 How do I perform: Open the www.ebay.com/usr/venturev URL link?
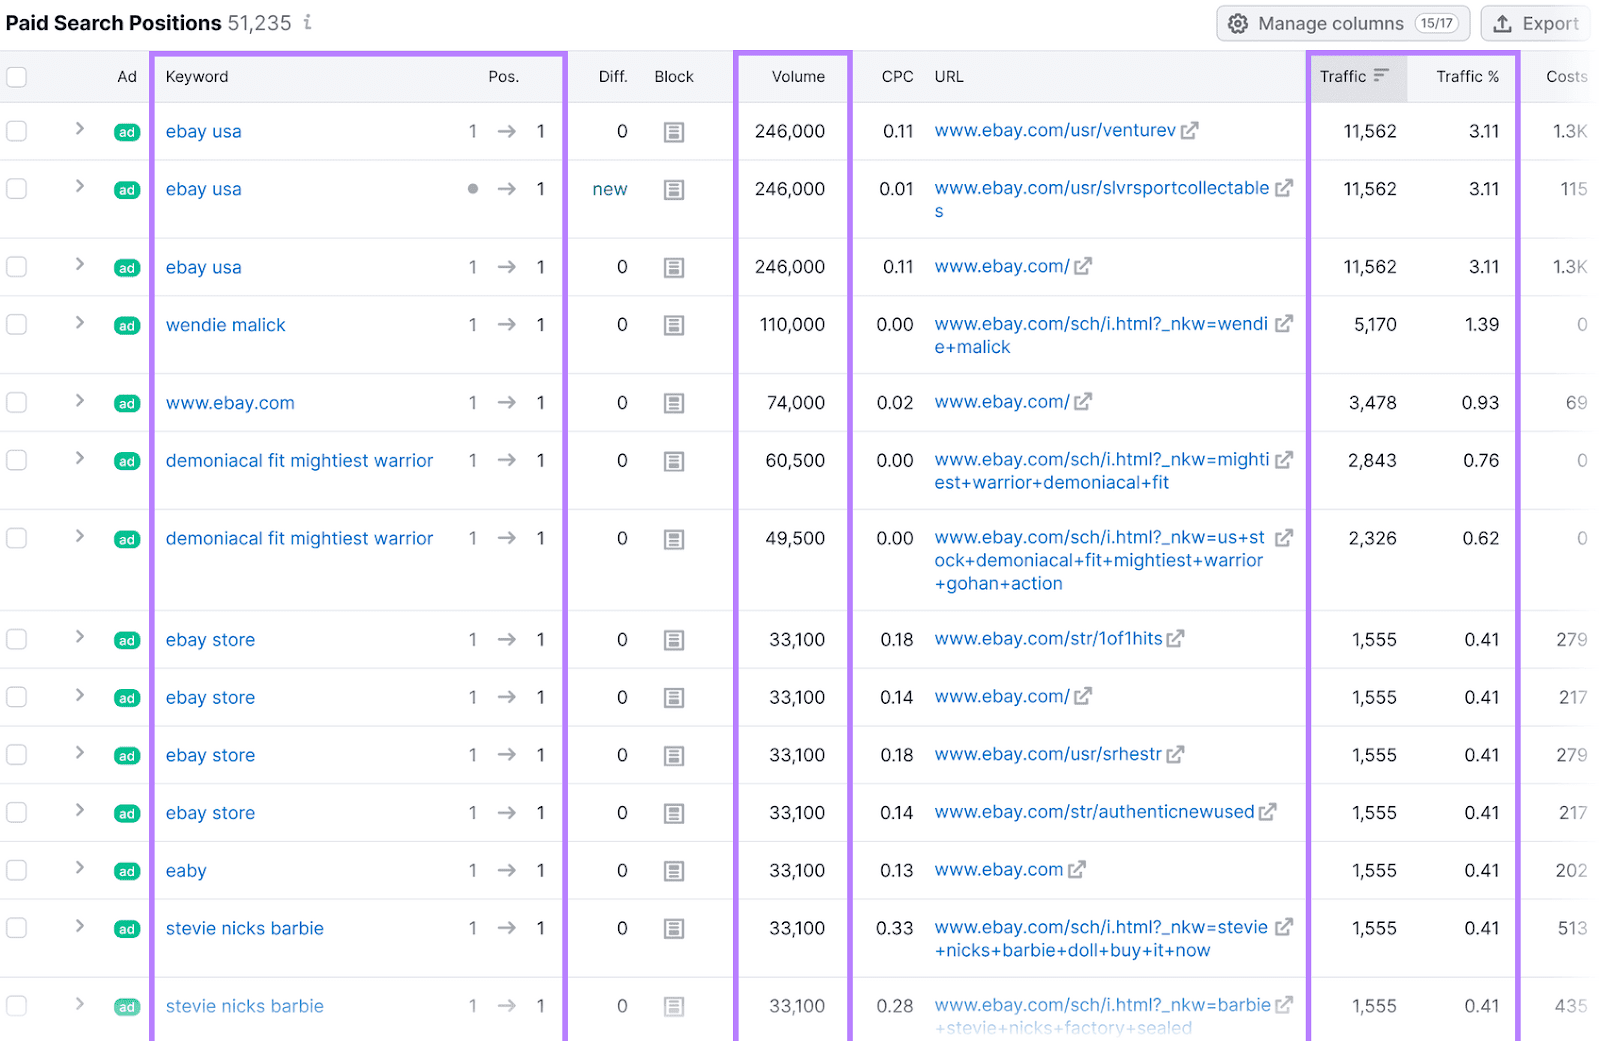[1055, 131]
